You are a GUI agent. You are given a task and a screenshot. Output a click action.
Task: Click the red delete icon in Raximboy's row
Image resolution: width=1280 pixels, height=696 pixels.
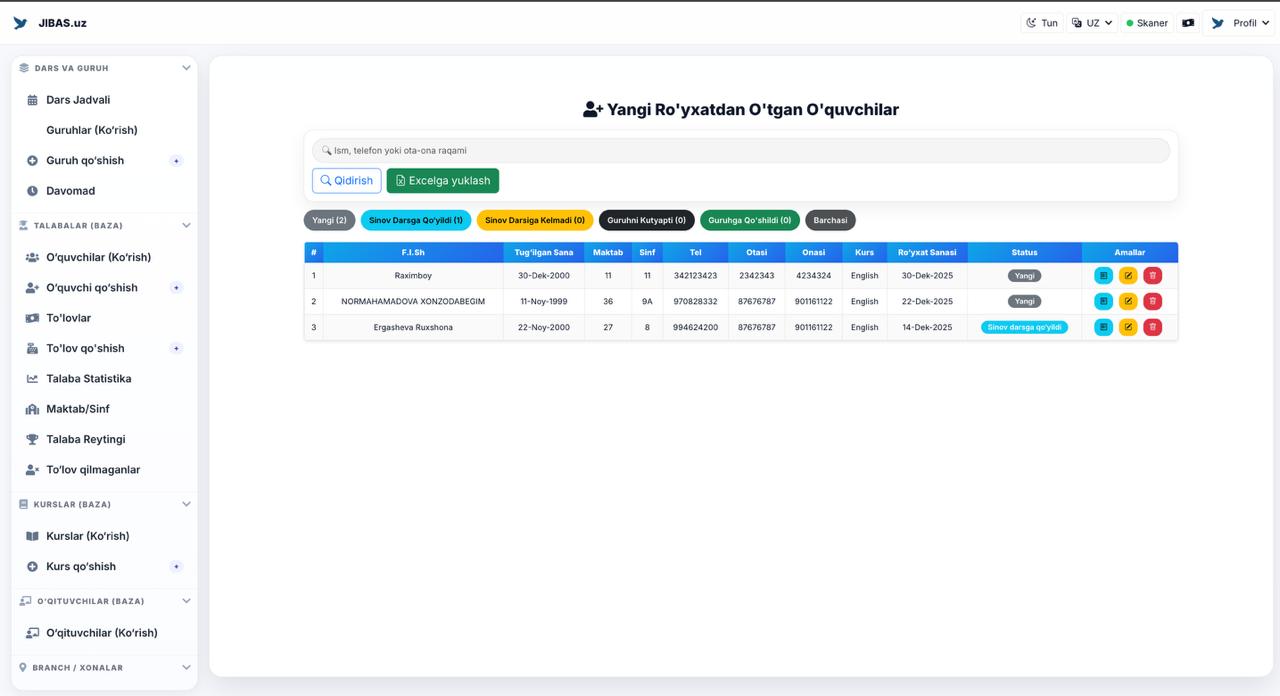(x=1152, y=276)
